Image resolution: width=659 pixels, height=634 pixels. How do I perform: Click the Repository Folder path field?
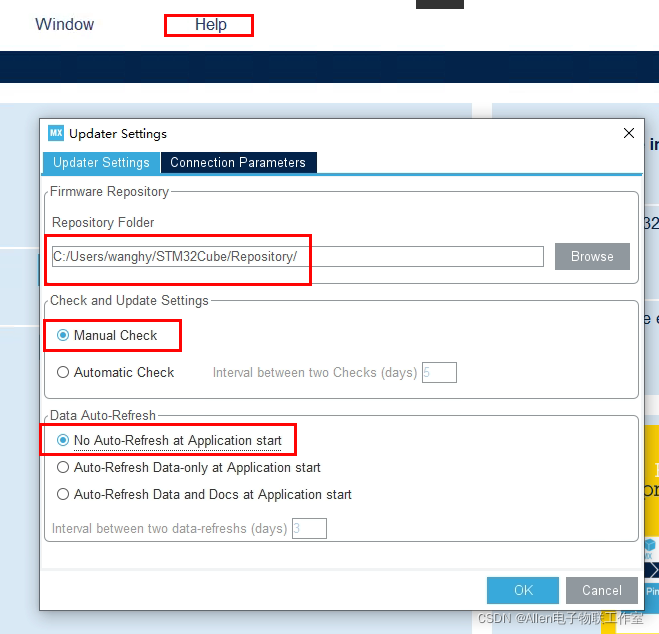coord(298,256)
